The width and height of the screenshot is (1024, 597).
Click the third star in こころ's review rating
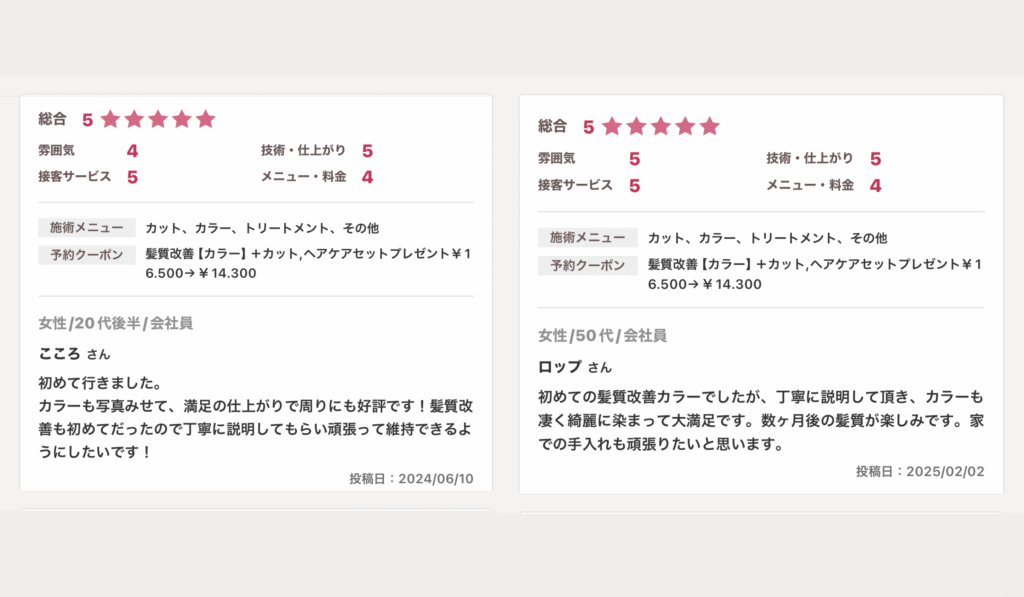[158, 119]
